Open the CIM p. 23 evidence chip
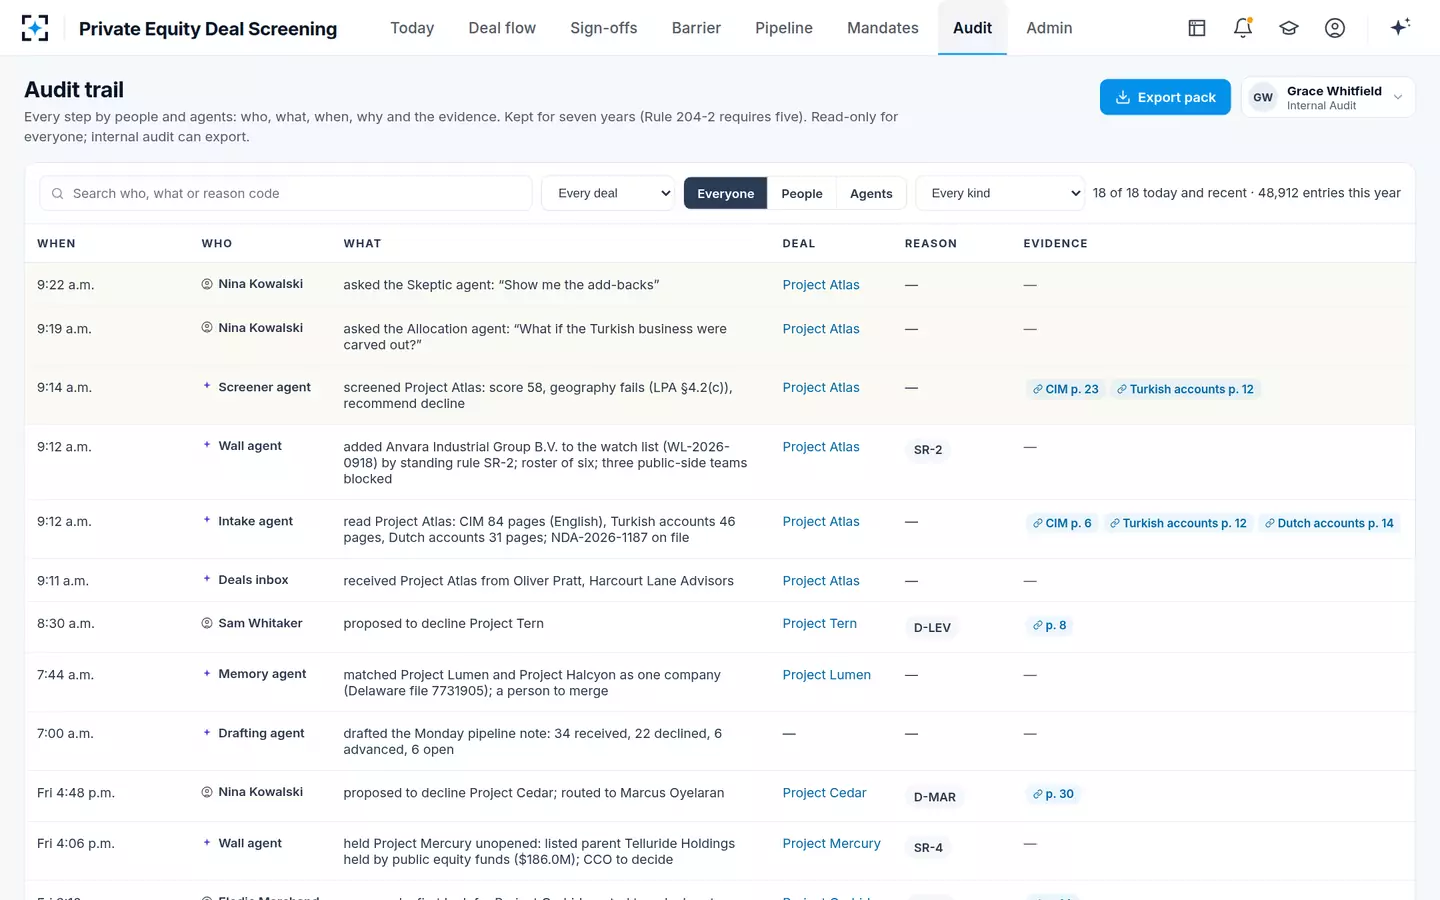This screenshot has height=900, width=1440. pyautogui.click(x=1066, y=389)
